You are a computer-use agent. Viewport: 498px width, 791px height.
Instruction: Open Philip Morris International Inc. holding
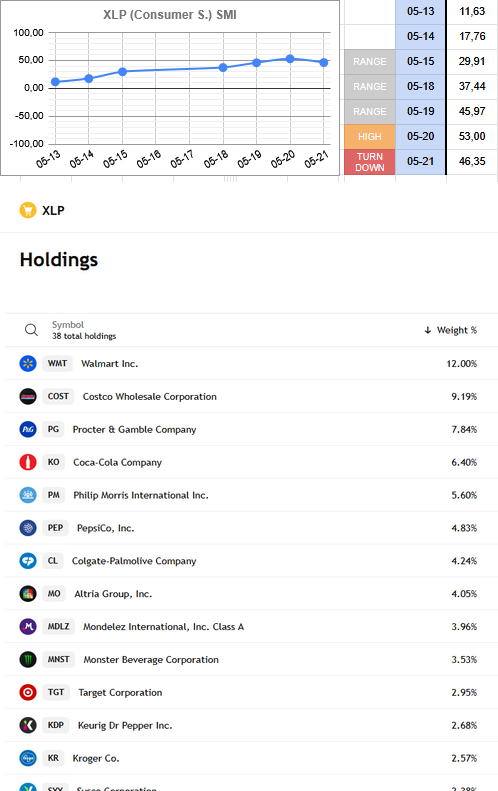(141, 495)
